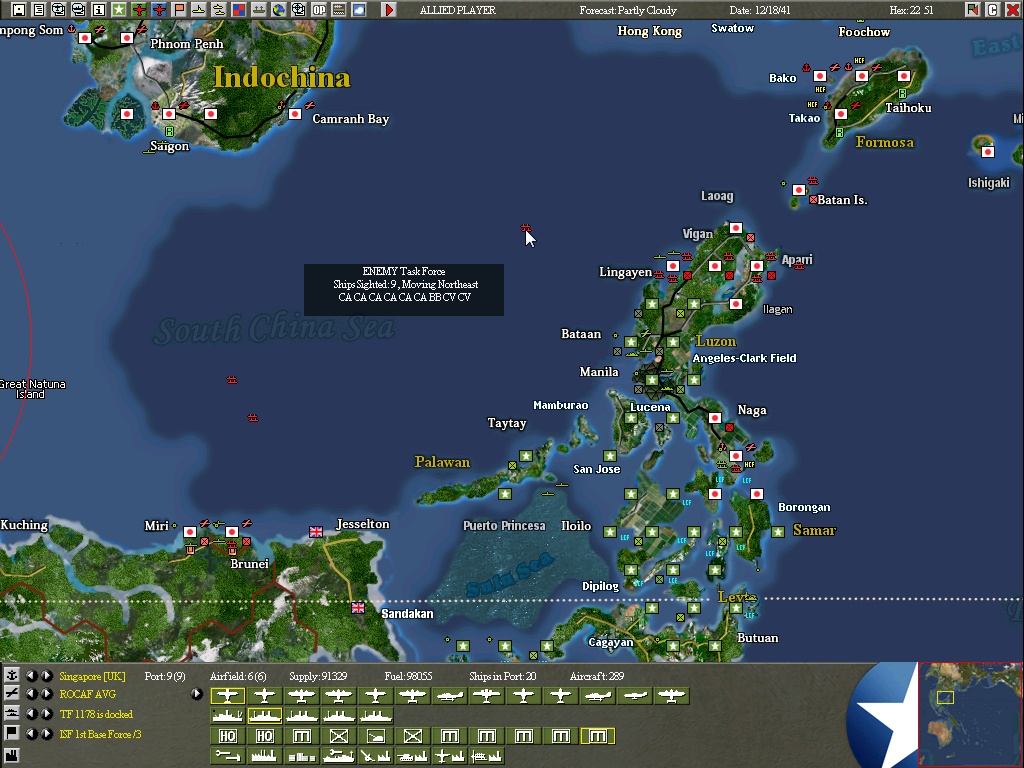This screenshot has width=1024, height=768.
Task: Go to next base after Singapore [UK]
Action: 46,675
